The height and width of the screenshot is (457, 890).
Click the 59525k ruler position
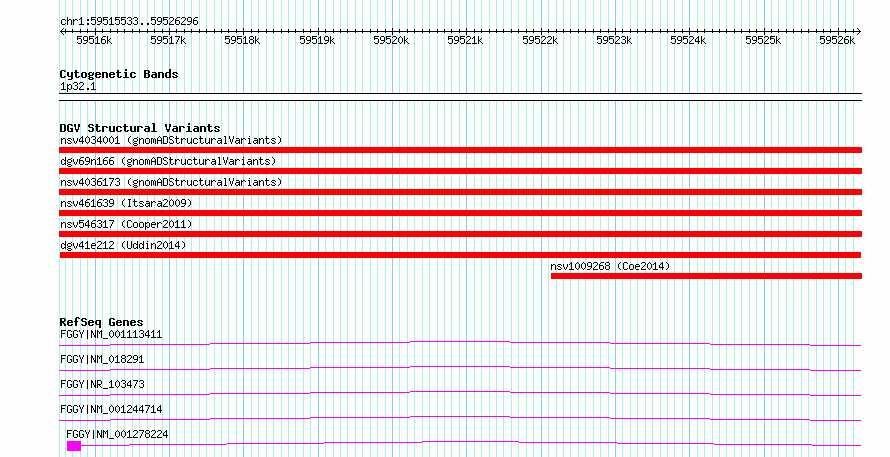tap(763, 40)
